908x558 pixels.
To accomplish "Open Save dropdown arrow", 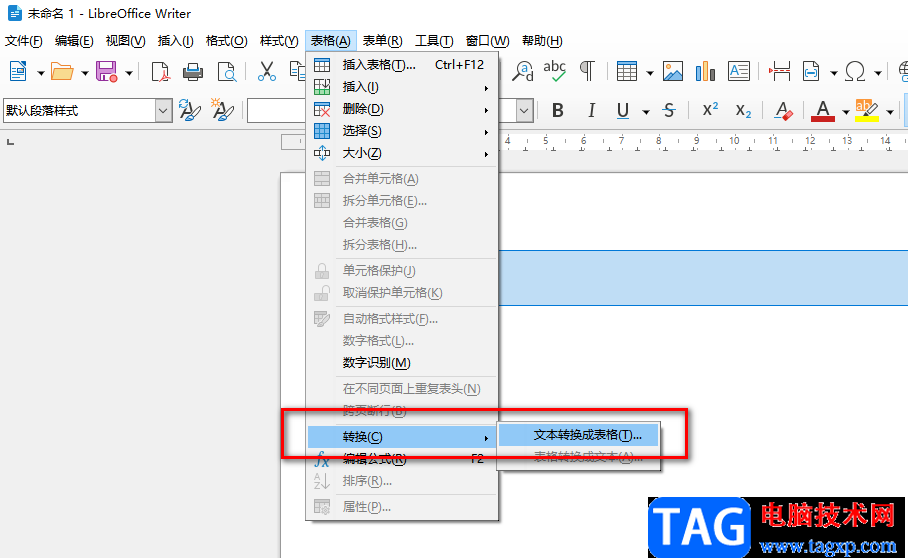I will click(x=129, y=73).
